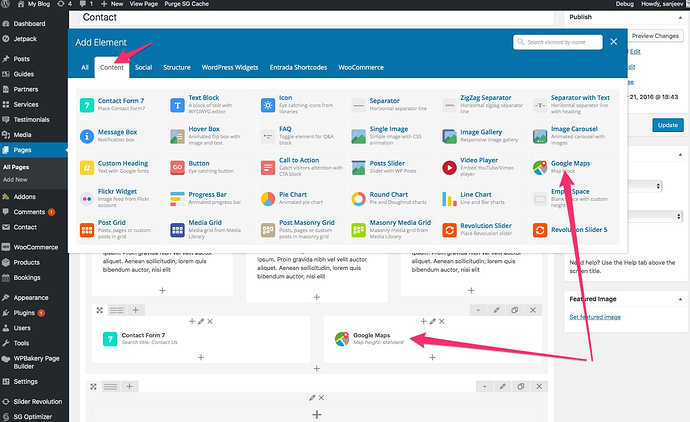Add the Round Chart element
The width and height of the screenshot is (690, 422).
coord(392,198)
